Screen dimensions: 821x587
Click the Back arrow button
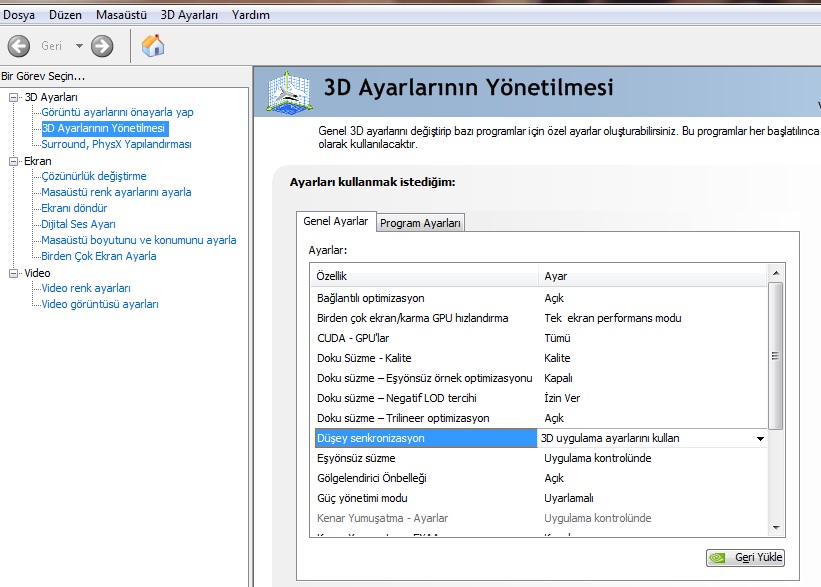pyautogui.click(x=19, y=46)
